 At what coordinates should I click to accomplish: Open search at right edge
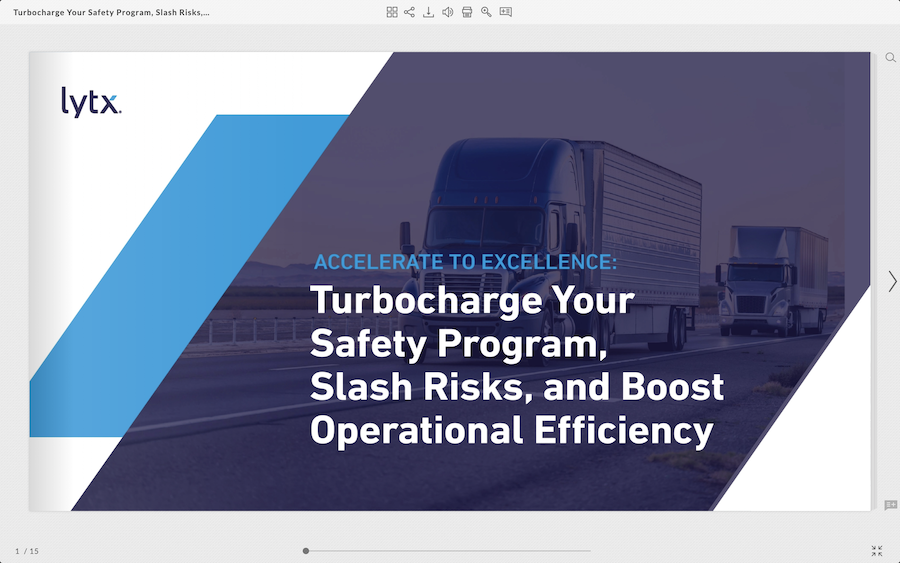coord(890,58)
